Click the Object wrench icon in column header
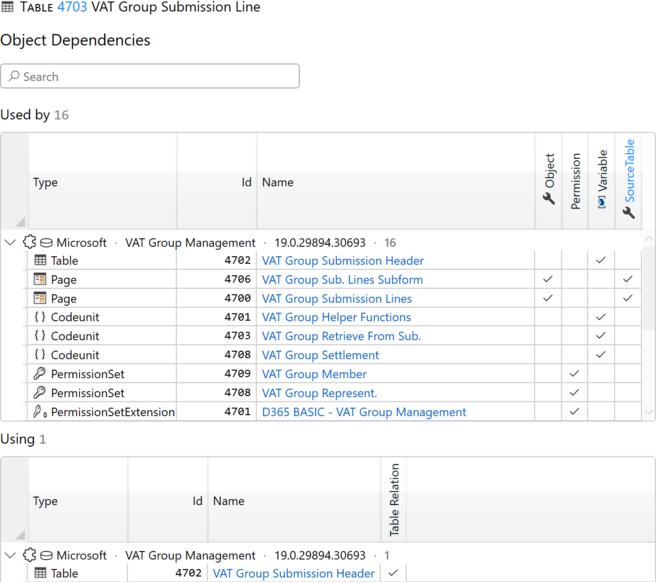 [x=549, y=198]
